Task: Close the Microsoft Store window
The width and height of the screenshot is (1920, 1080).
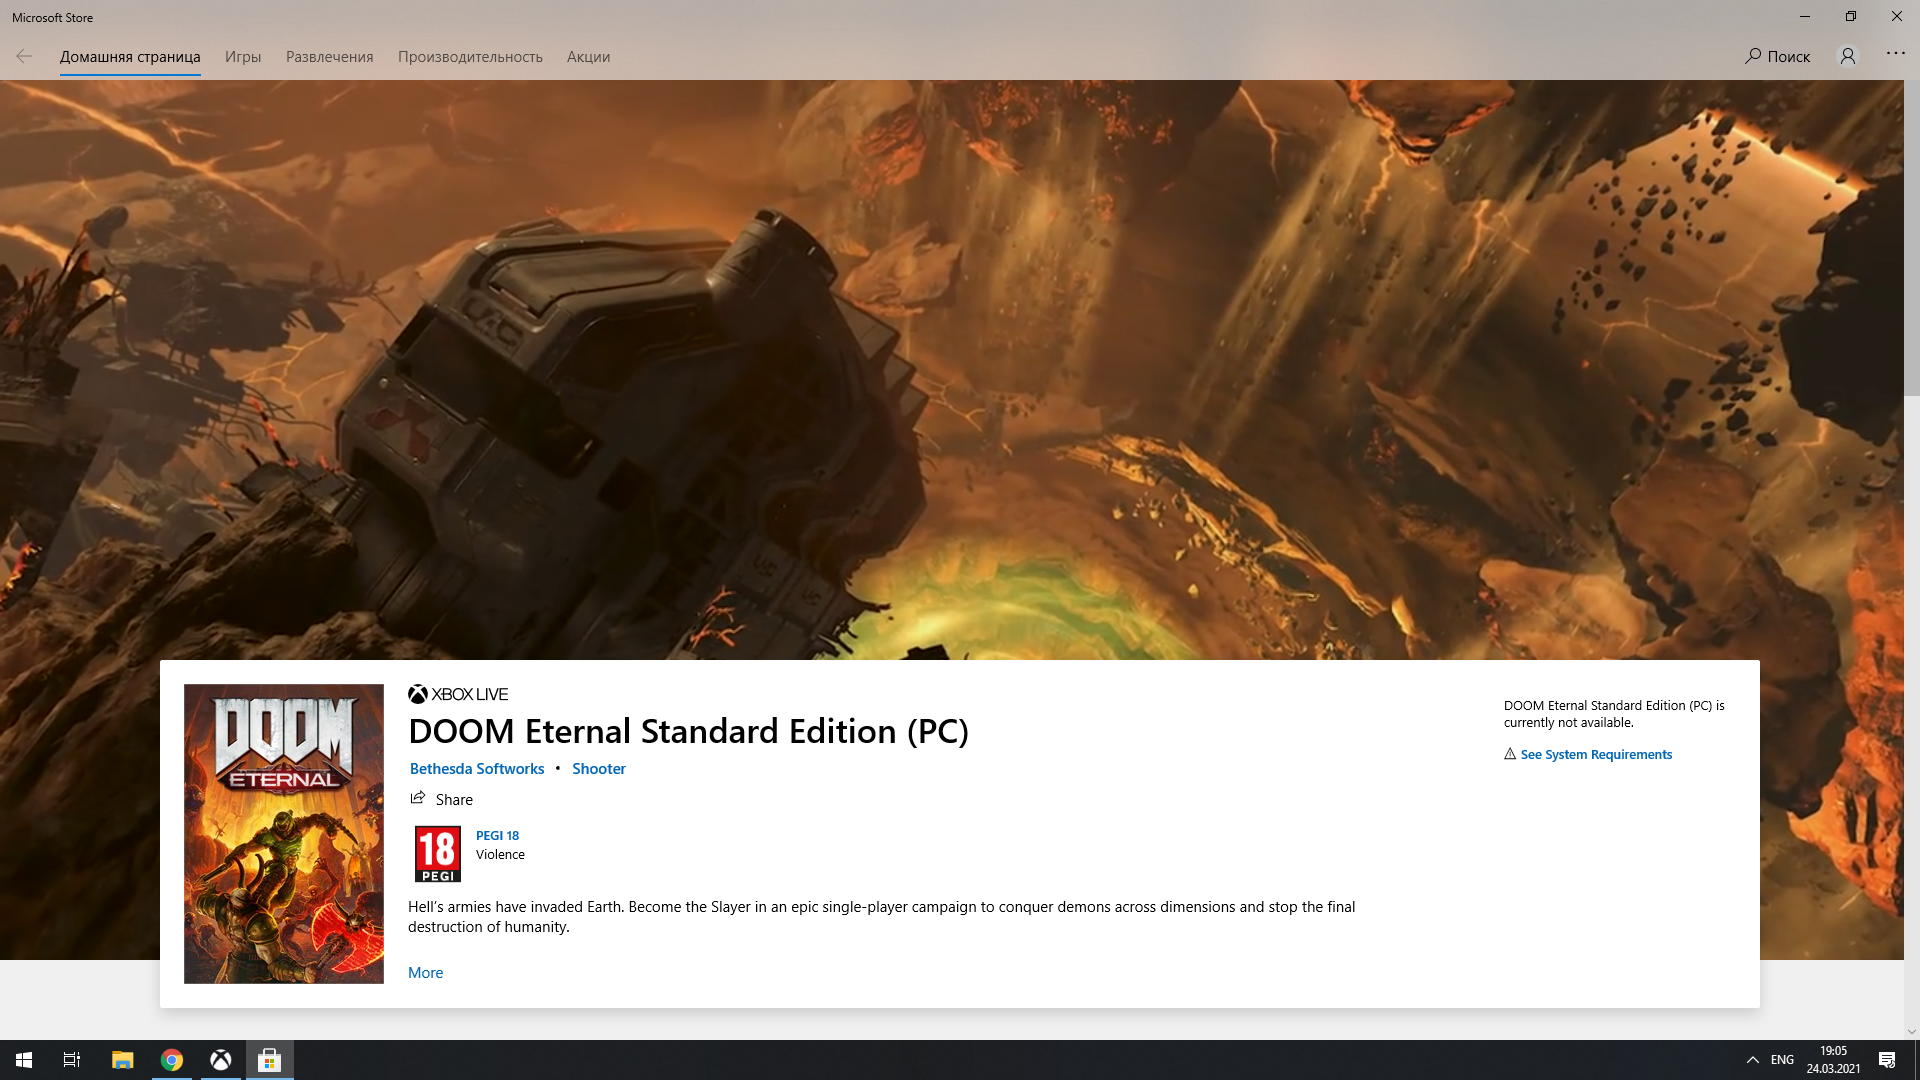Action: [1897, 16]
